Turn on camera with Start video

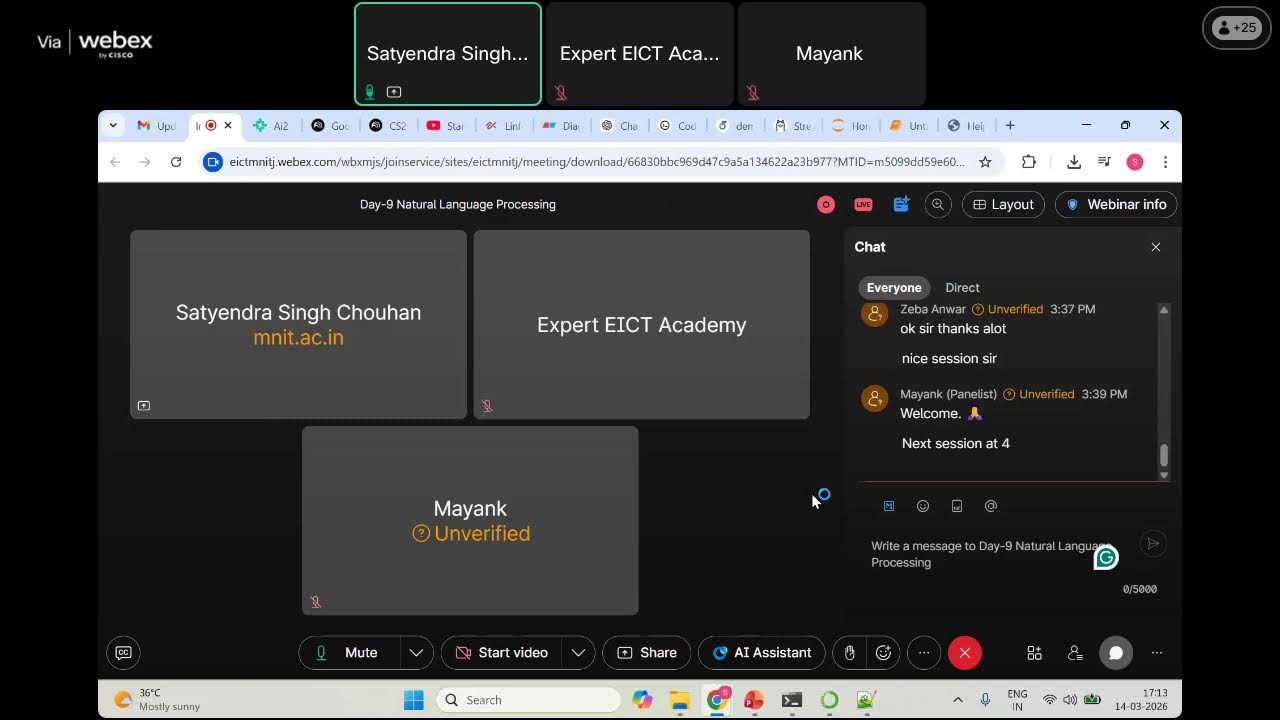pyautogui.click(x=502, y=653)
